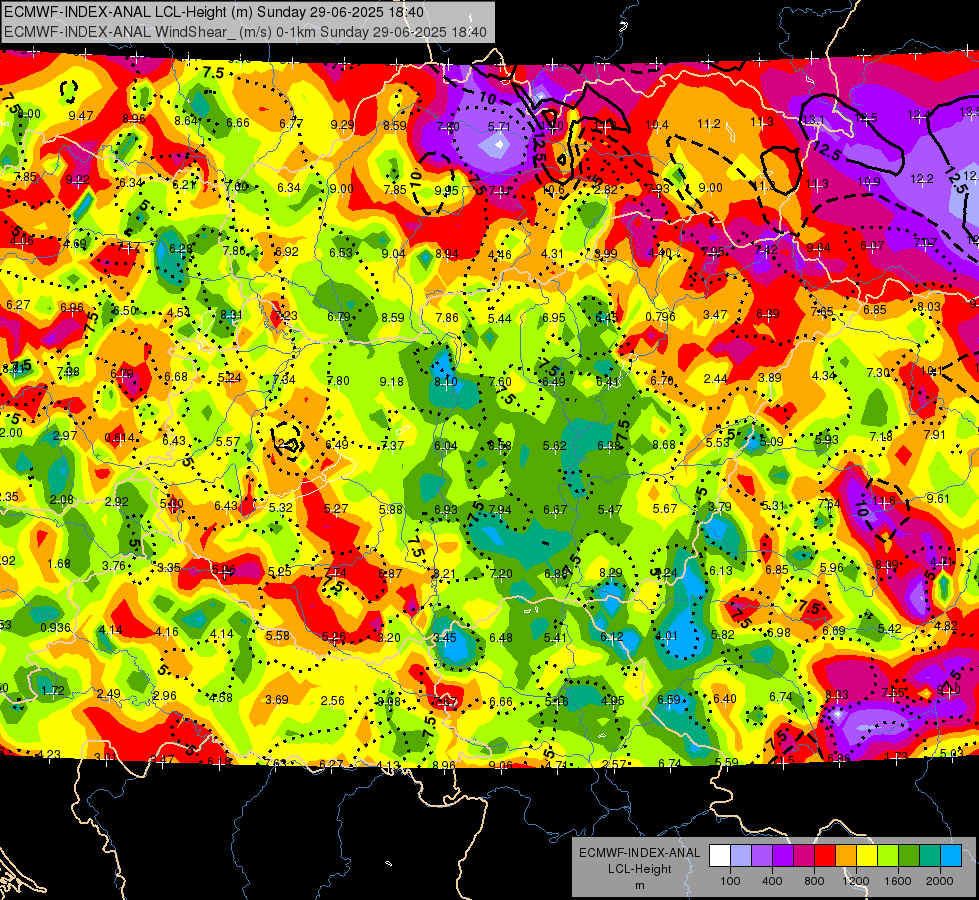Click the lime yellow-green legend swatch

(x=888, y=856)
